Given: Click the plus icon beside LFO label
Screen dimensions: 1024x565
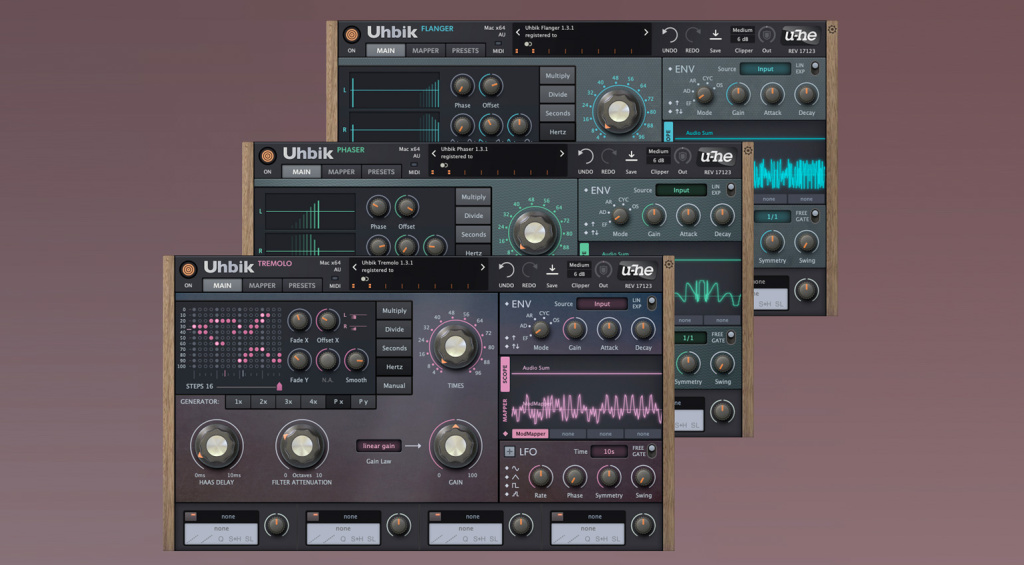Looking at the screenshot, I should (509, 452).
